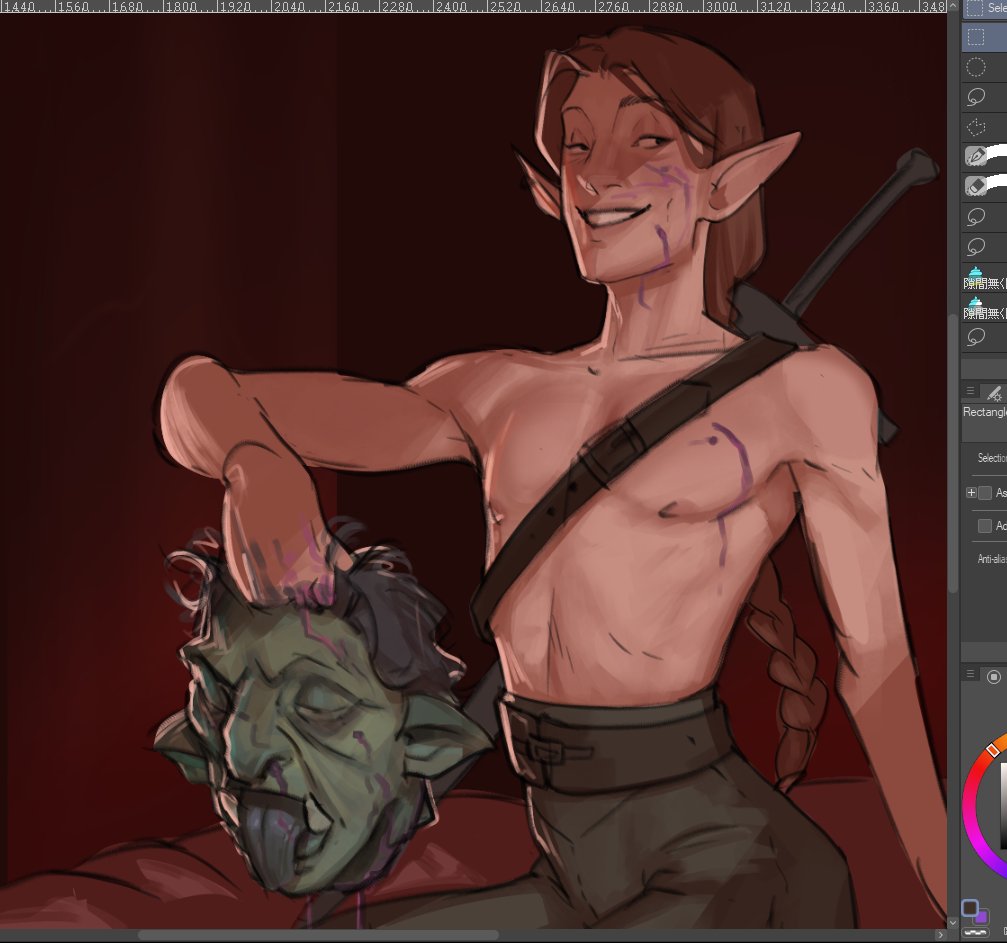Expand the plus button beside the 'As' option
1007x943 pixels.
(971, 493)
